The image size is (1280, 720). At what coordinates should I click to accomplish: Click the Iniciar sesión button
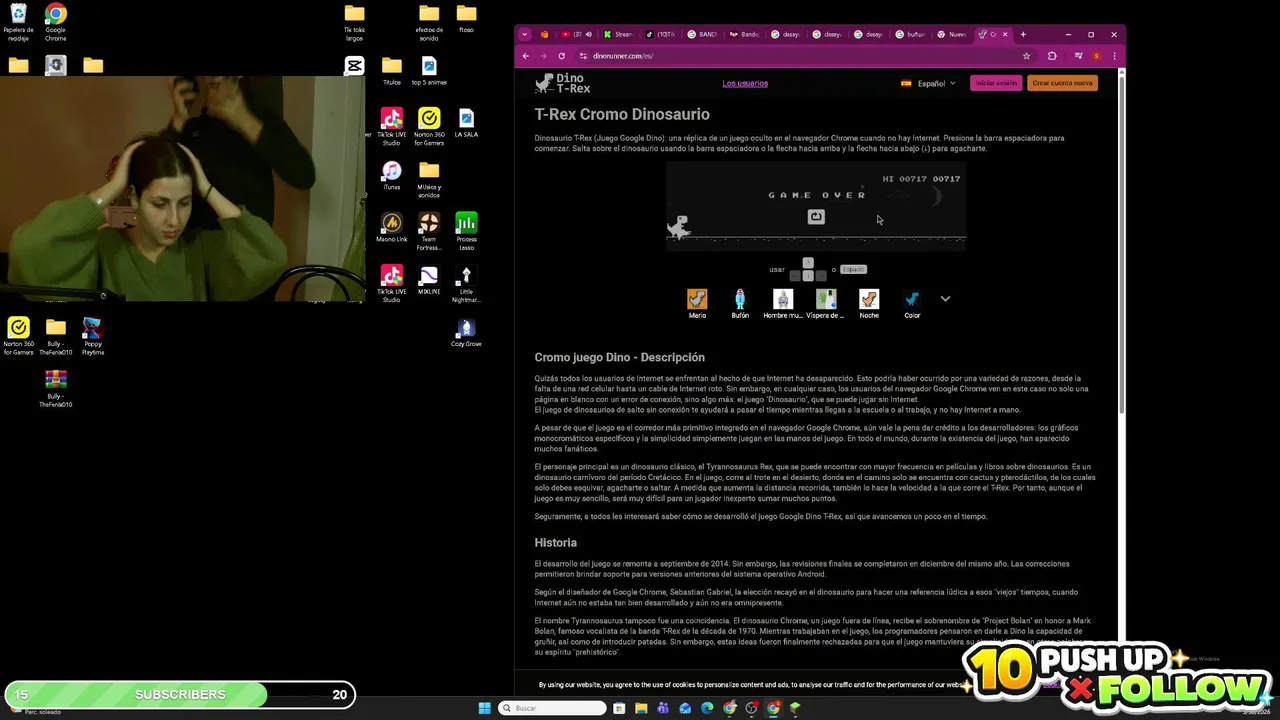tap(995, 83)
